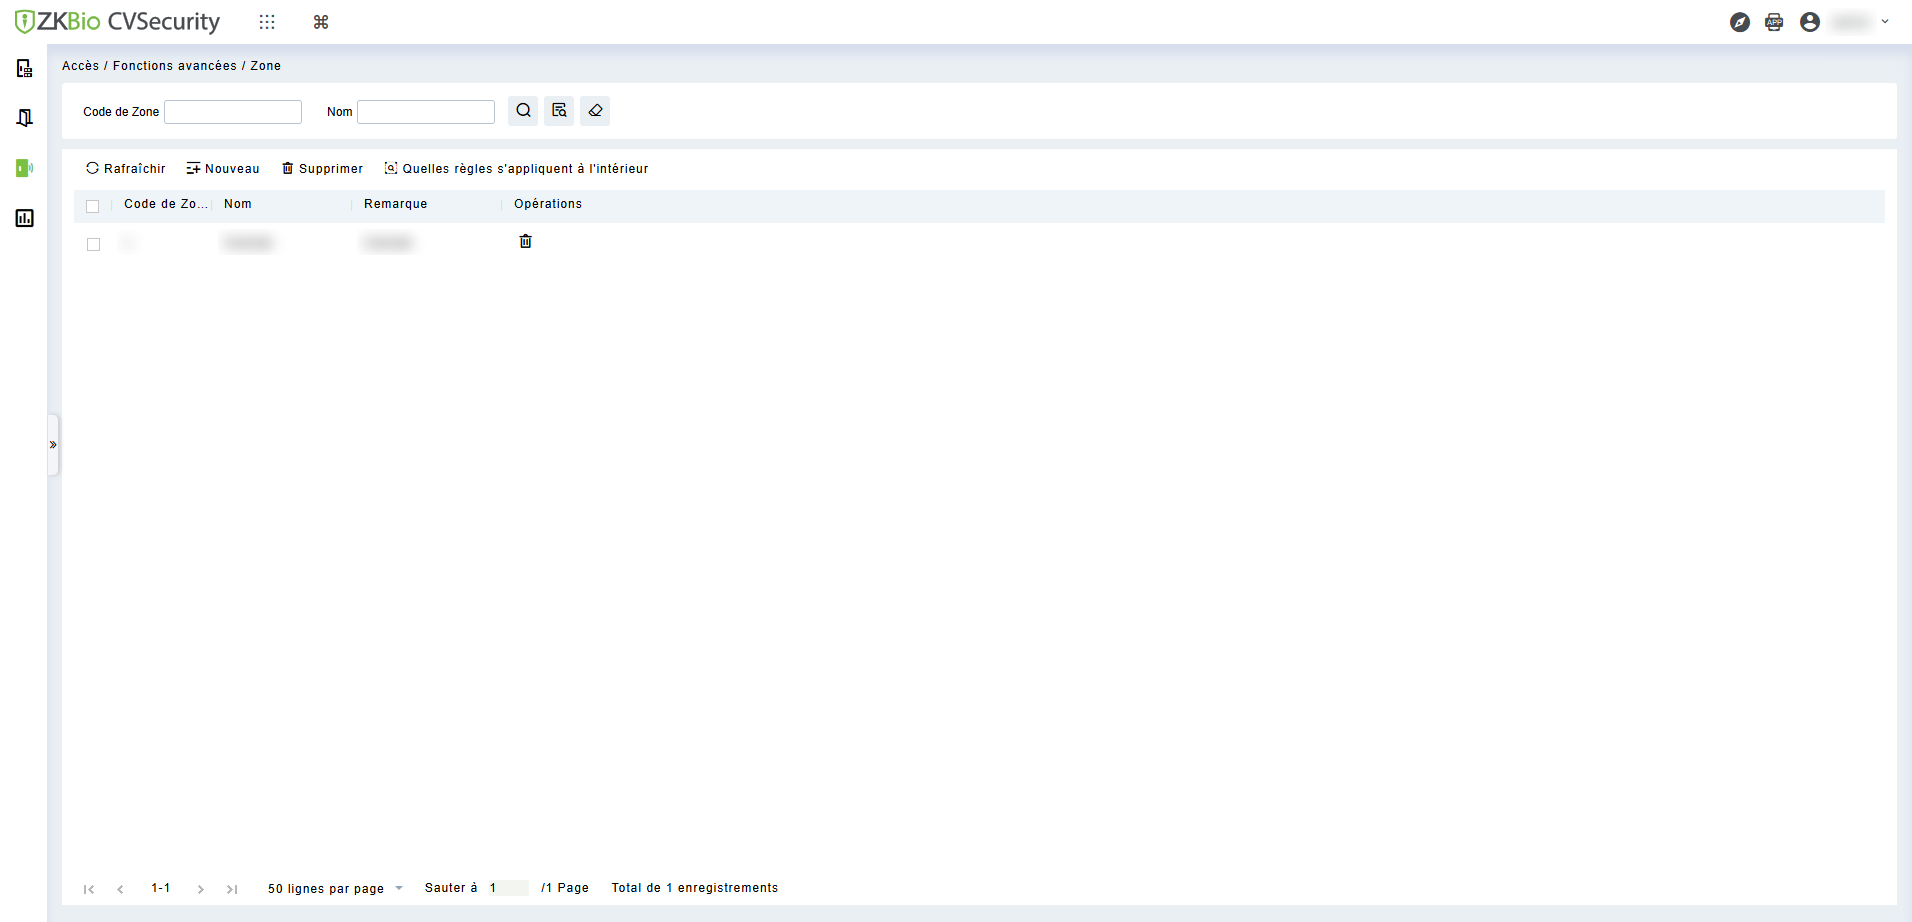
Task: Expand the collapsed left sidebar panel
Action: click(53, 445)
